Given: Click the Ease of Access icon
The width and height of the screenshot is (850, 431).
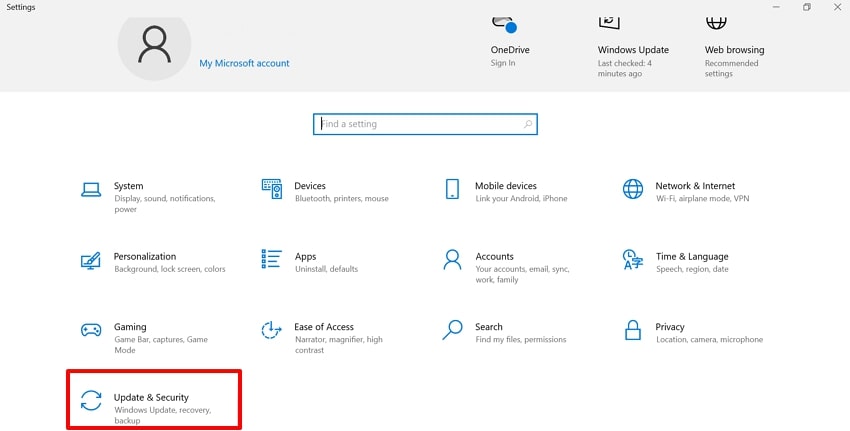Looking at the screenshot, I should (271, 330).
